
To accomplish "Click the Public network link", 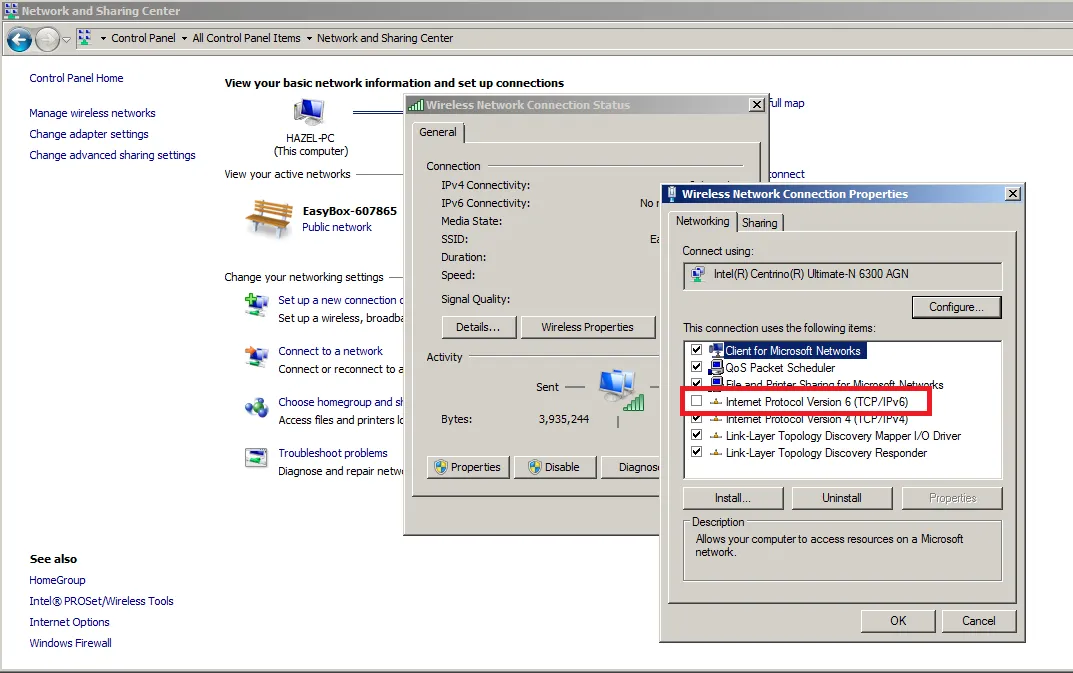I will tap(337, 227).
